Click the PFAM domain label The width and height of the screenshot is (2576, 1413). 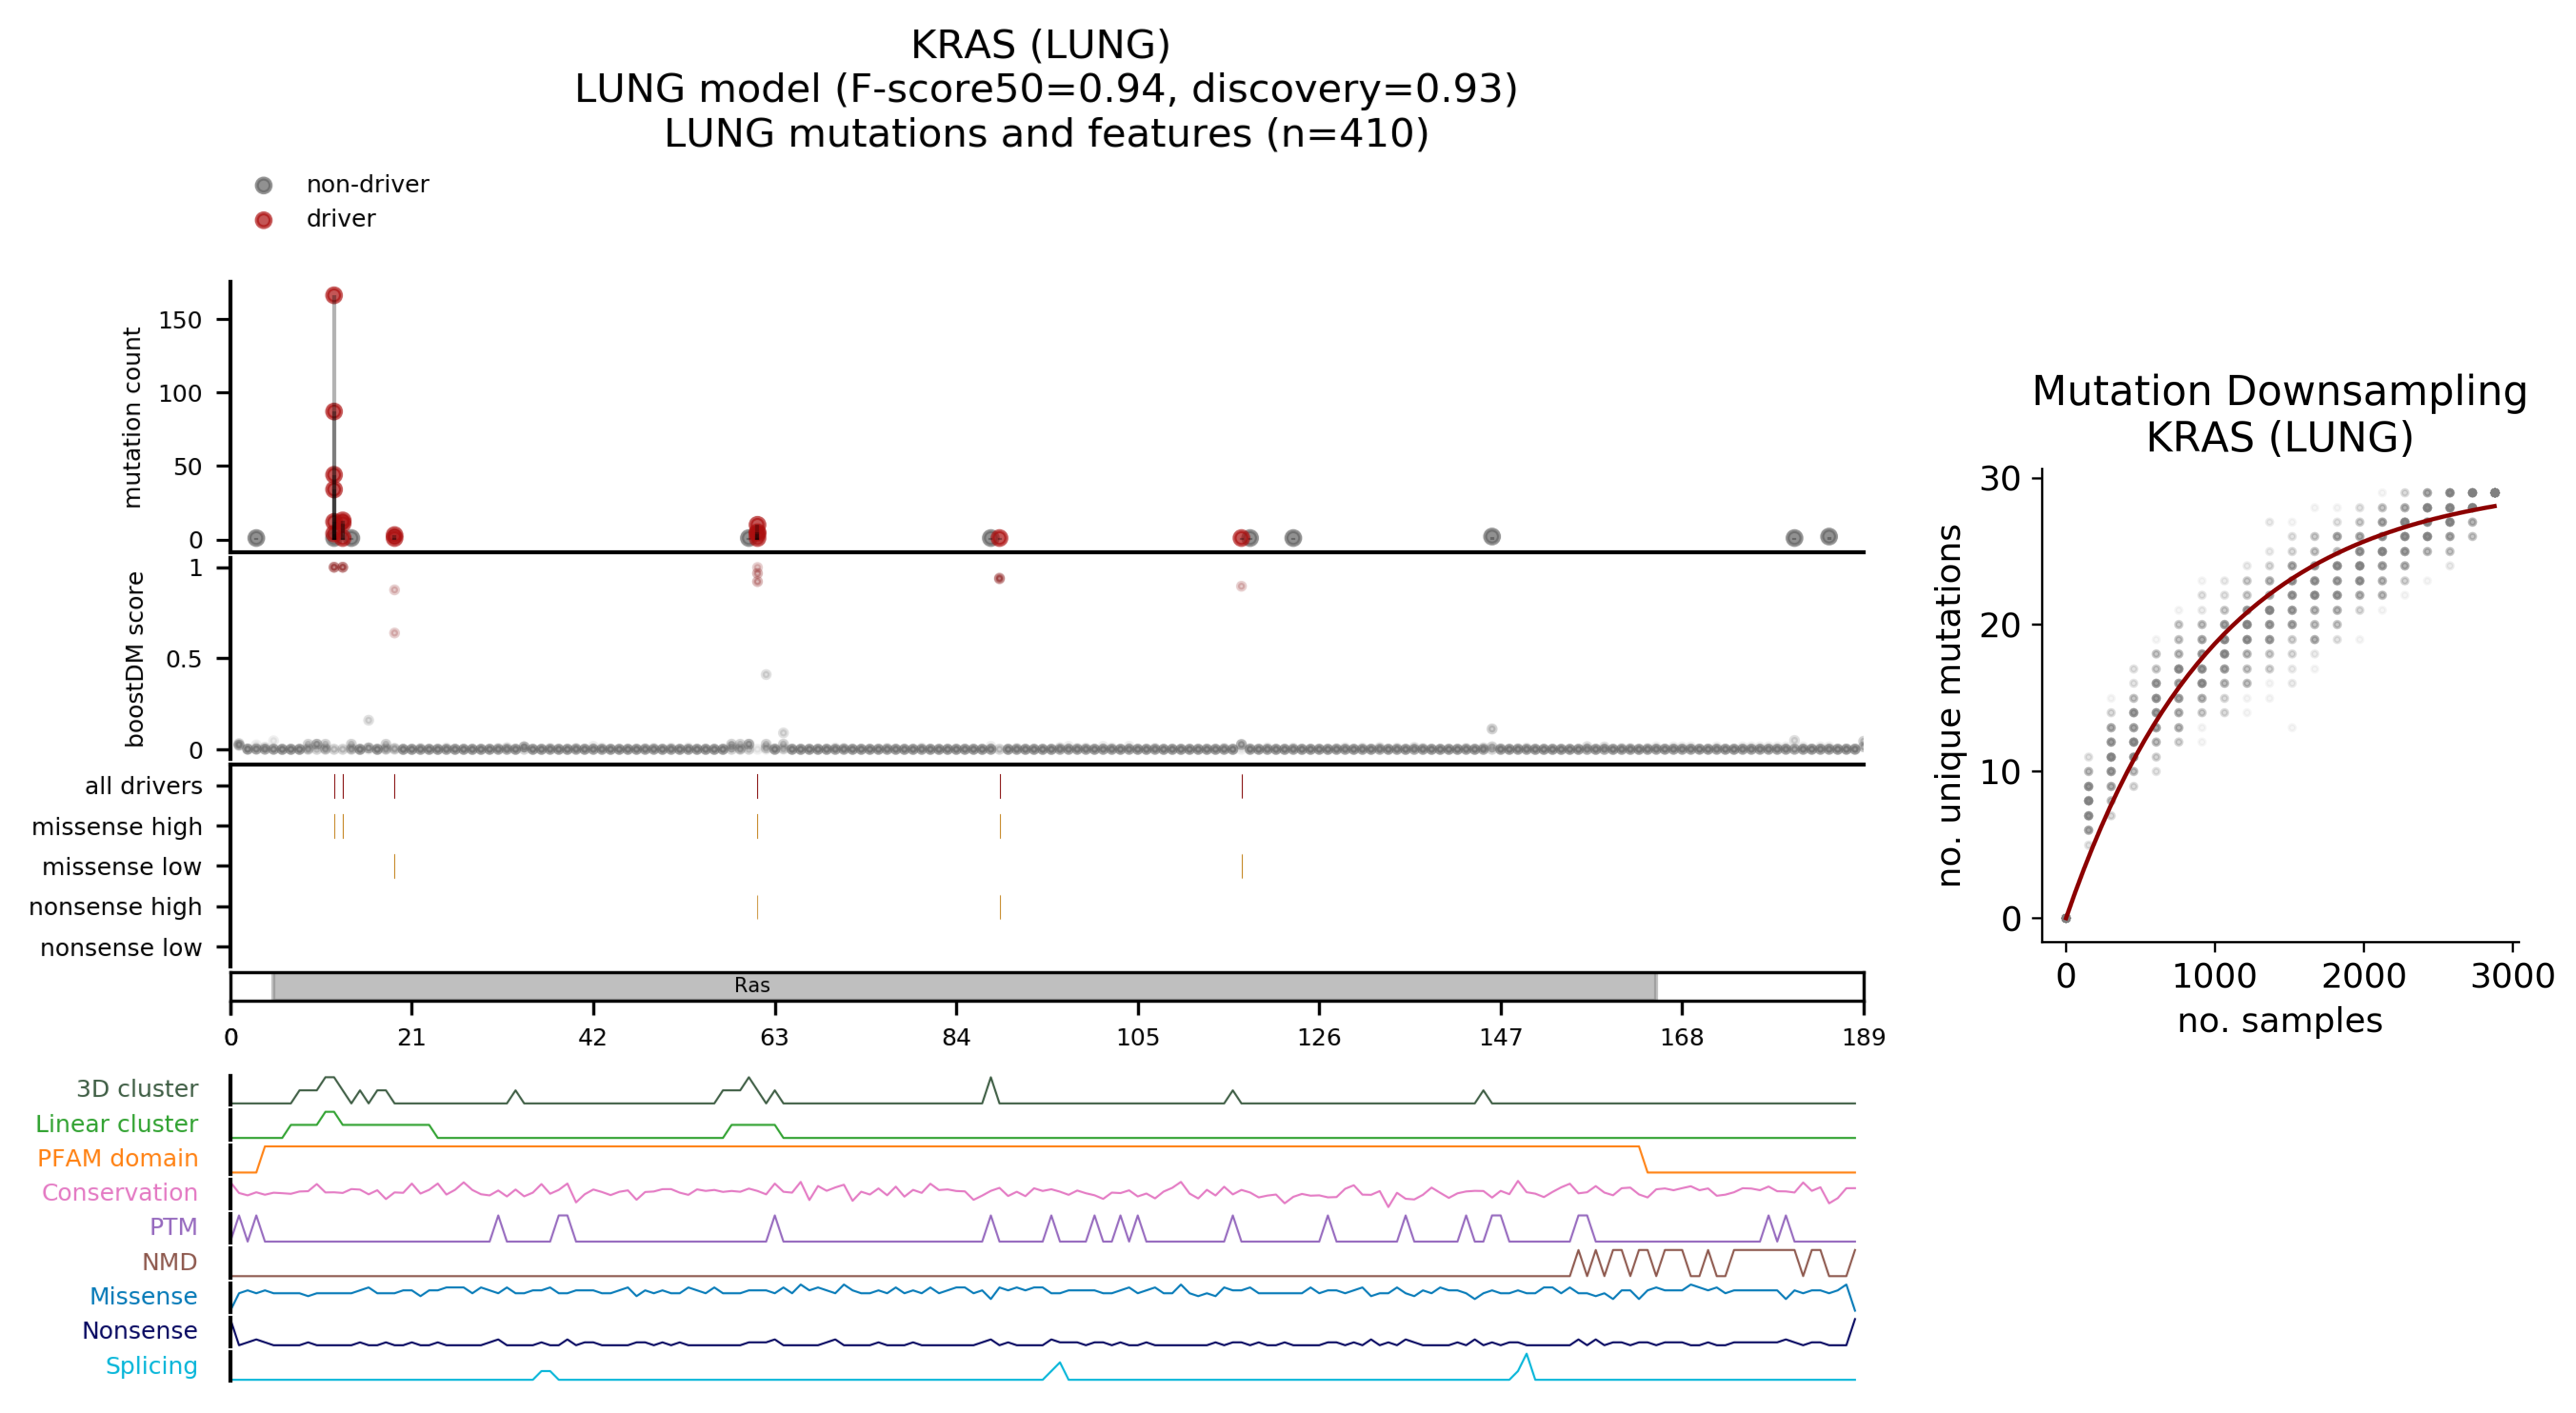pos(117,1158)
